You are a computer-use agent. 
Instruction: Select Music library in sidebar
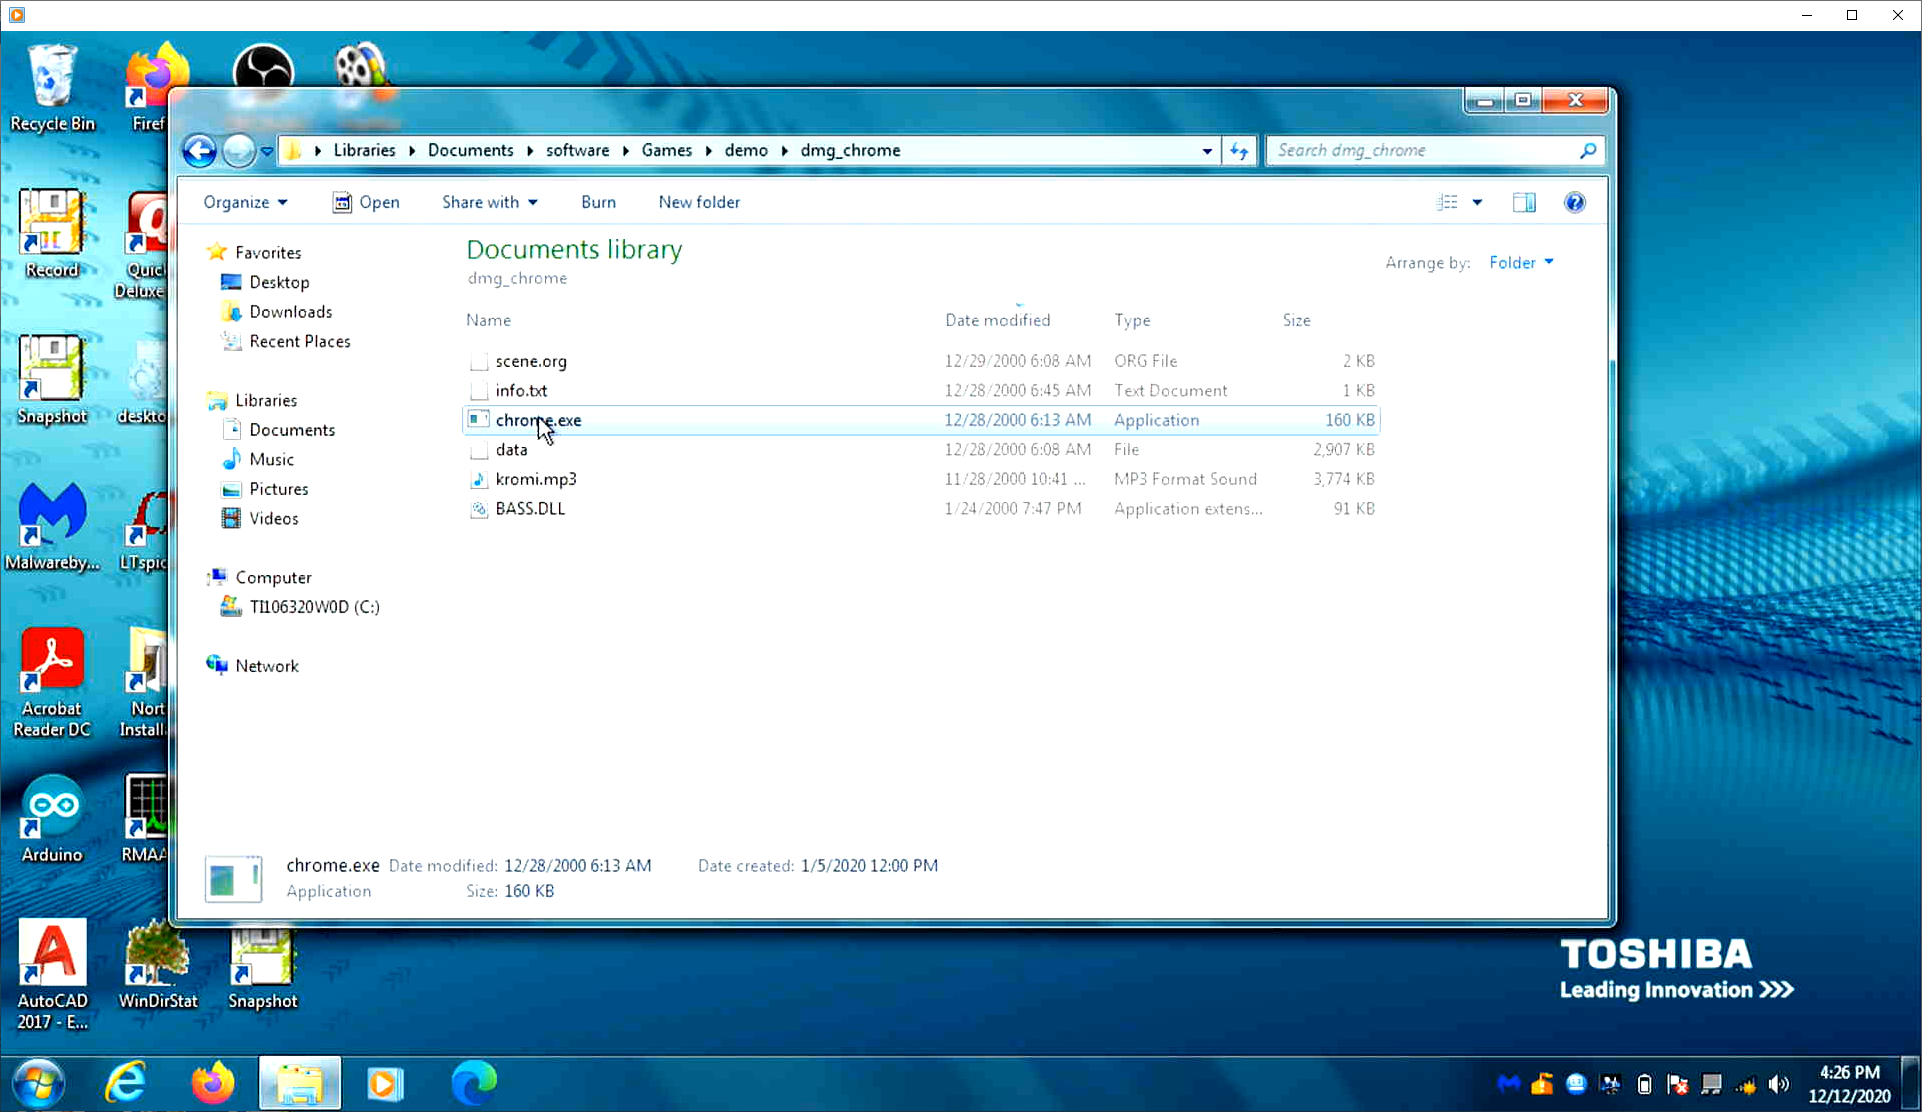(x=271, y=459)
